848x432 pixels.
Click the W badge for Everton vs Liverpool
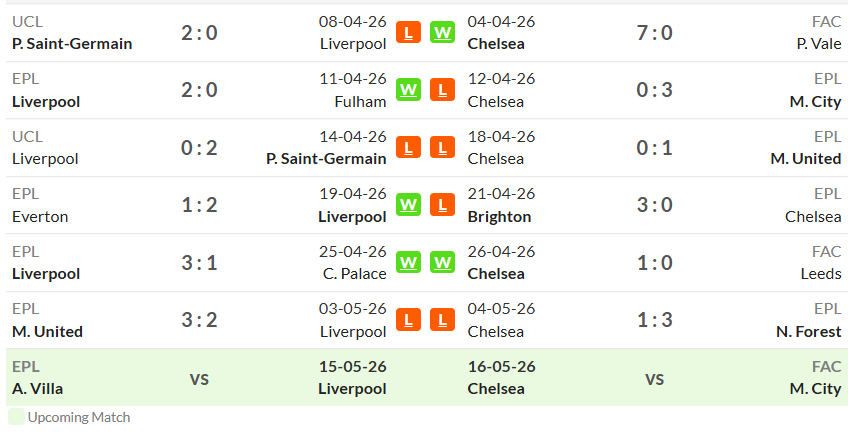pyautogui.click(x=408, y=205)
